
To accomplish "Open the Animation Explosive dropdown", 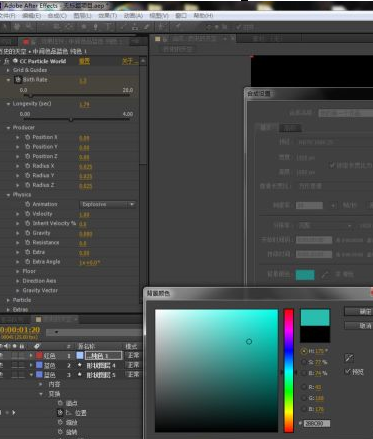I will pos(108,204).
